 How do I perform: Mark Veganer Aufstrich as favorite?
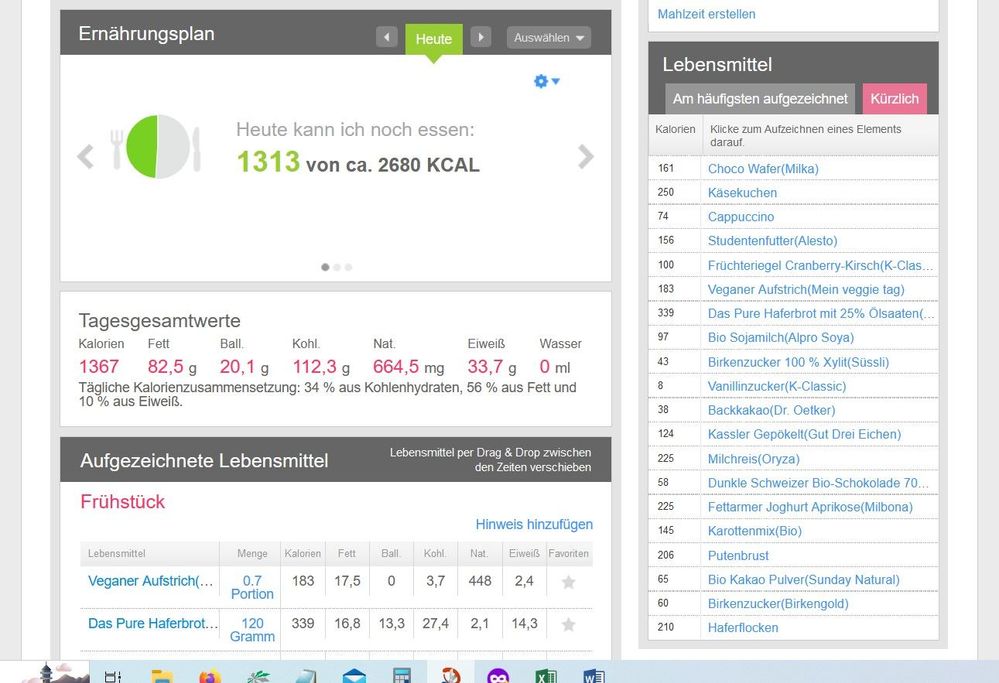coord(568,582)
